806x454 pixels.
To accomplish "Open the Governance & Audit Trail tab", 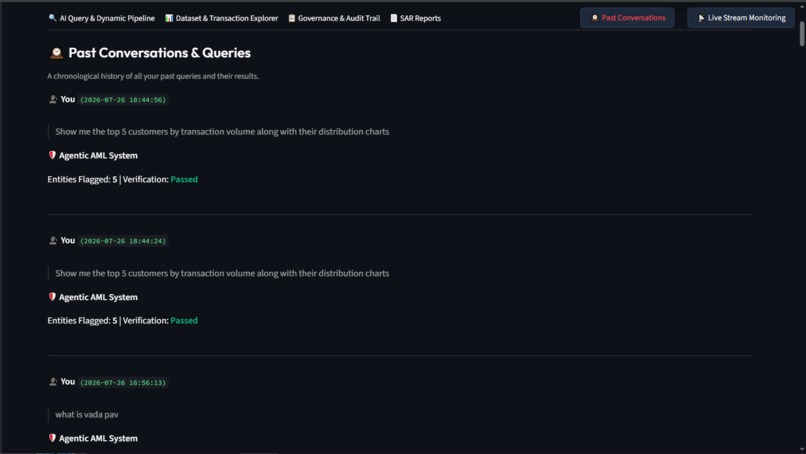I will pyautogui.click(x=334, y=18).
